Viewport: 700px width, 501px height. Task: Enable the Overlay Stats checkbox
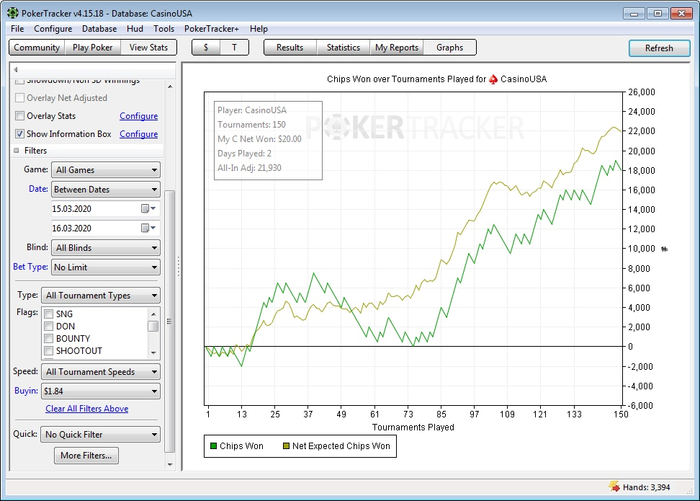(x=20, y=116)
